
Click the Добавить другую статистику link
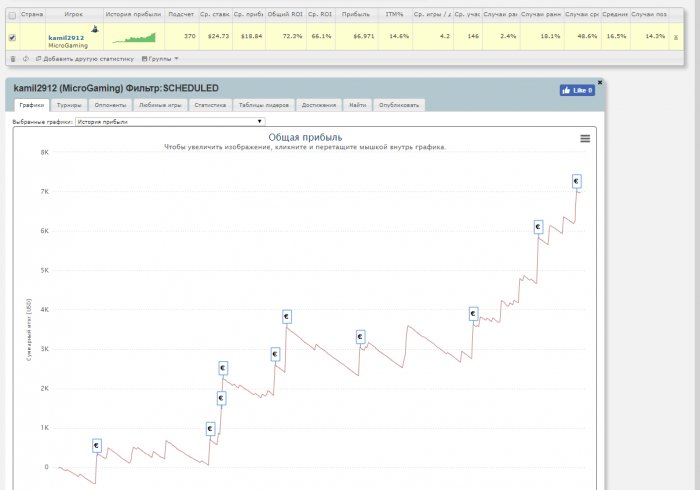pos(85,59)
